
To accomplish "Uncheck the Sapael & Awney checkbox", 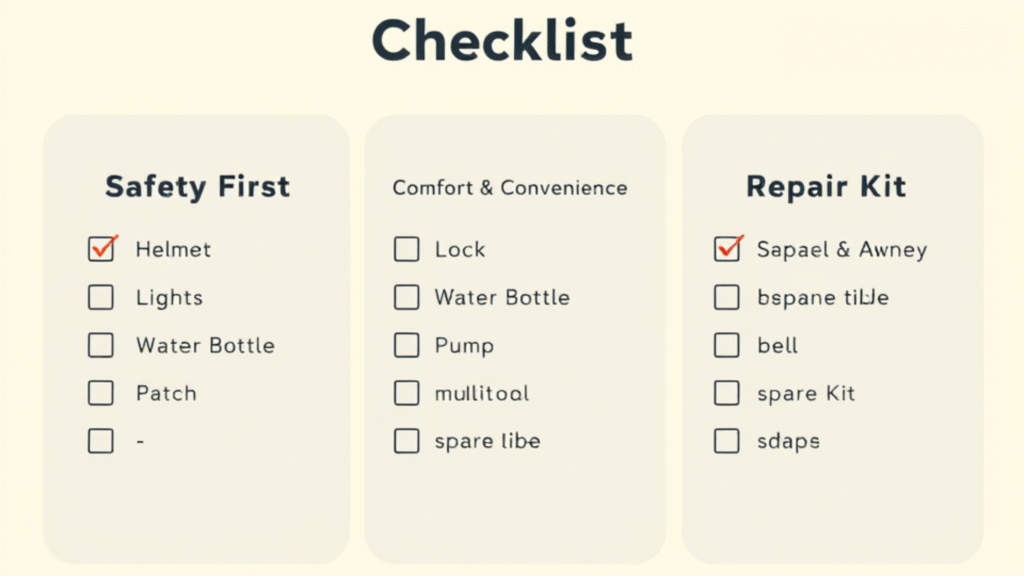I will coord(727,249).
